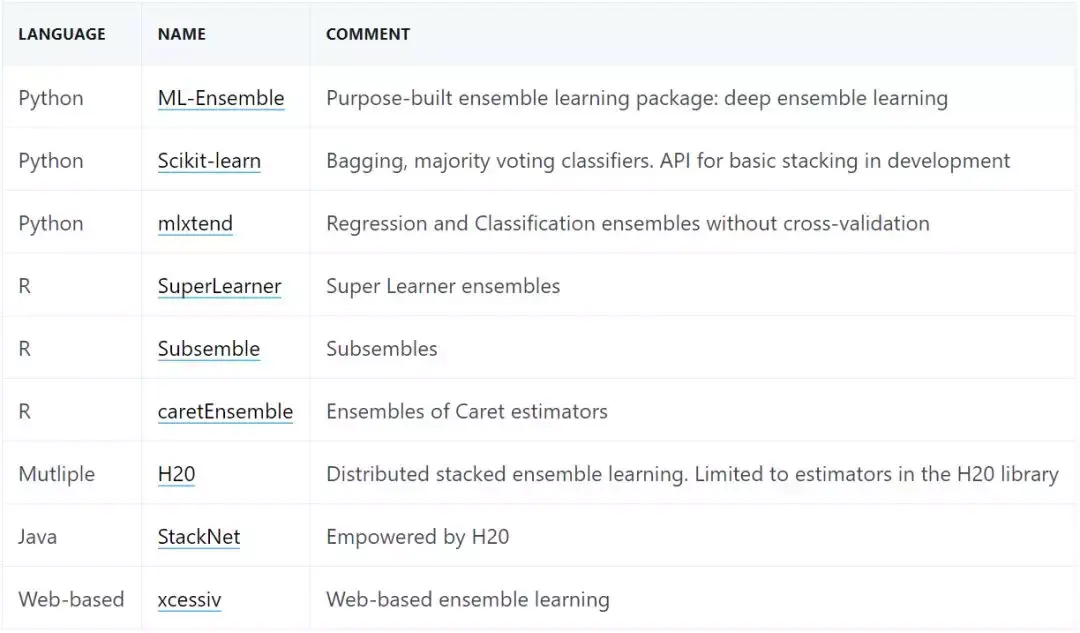Select the 'Java' language cell
This screenshot has width=1080, height=633.
pyautogui.click(x=38, y=537)
